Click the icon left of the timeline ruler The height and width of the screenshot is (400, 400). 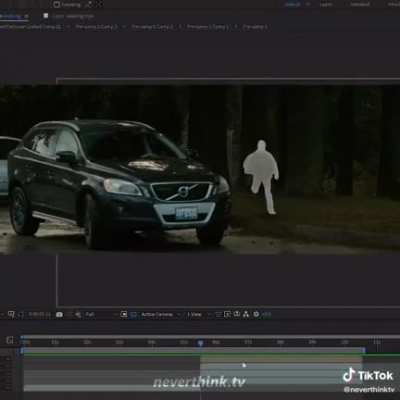(10, 340)
